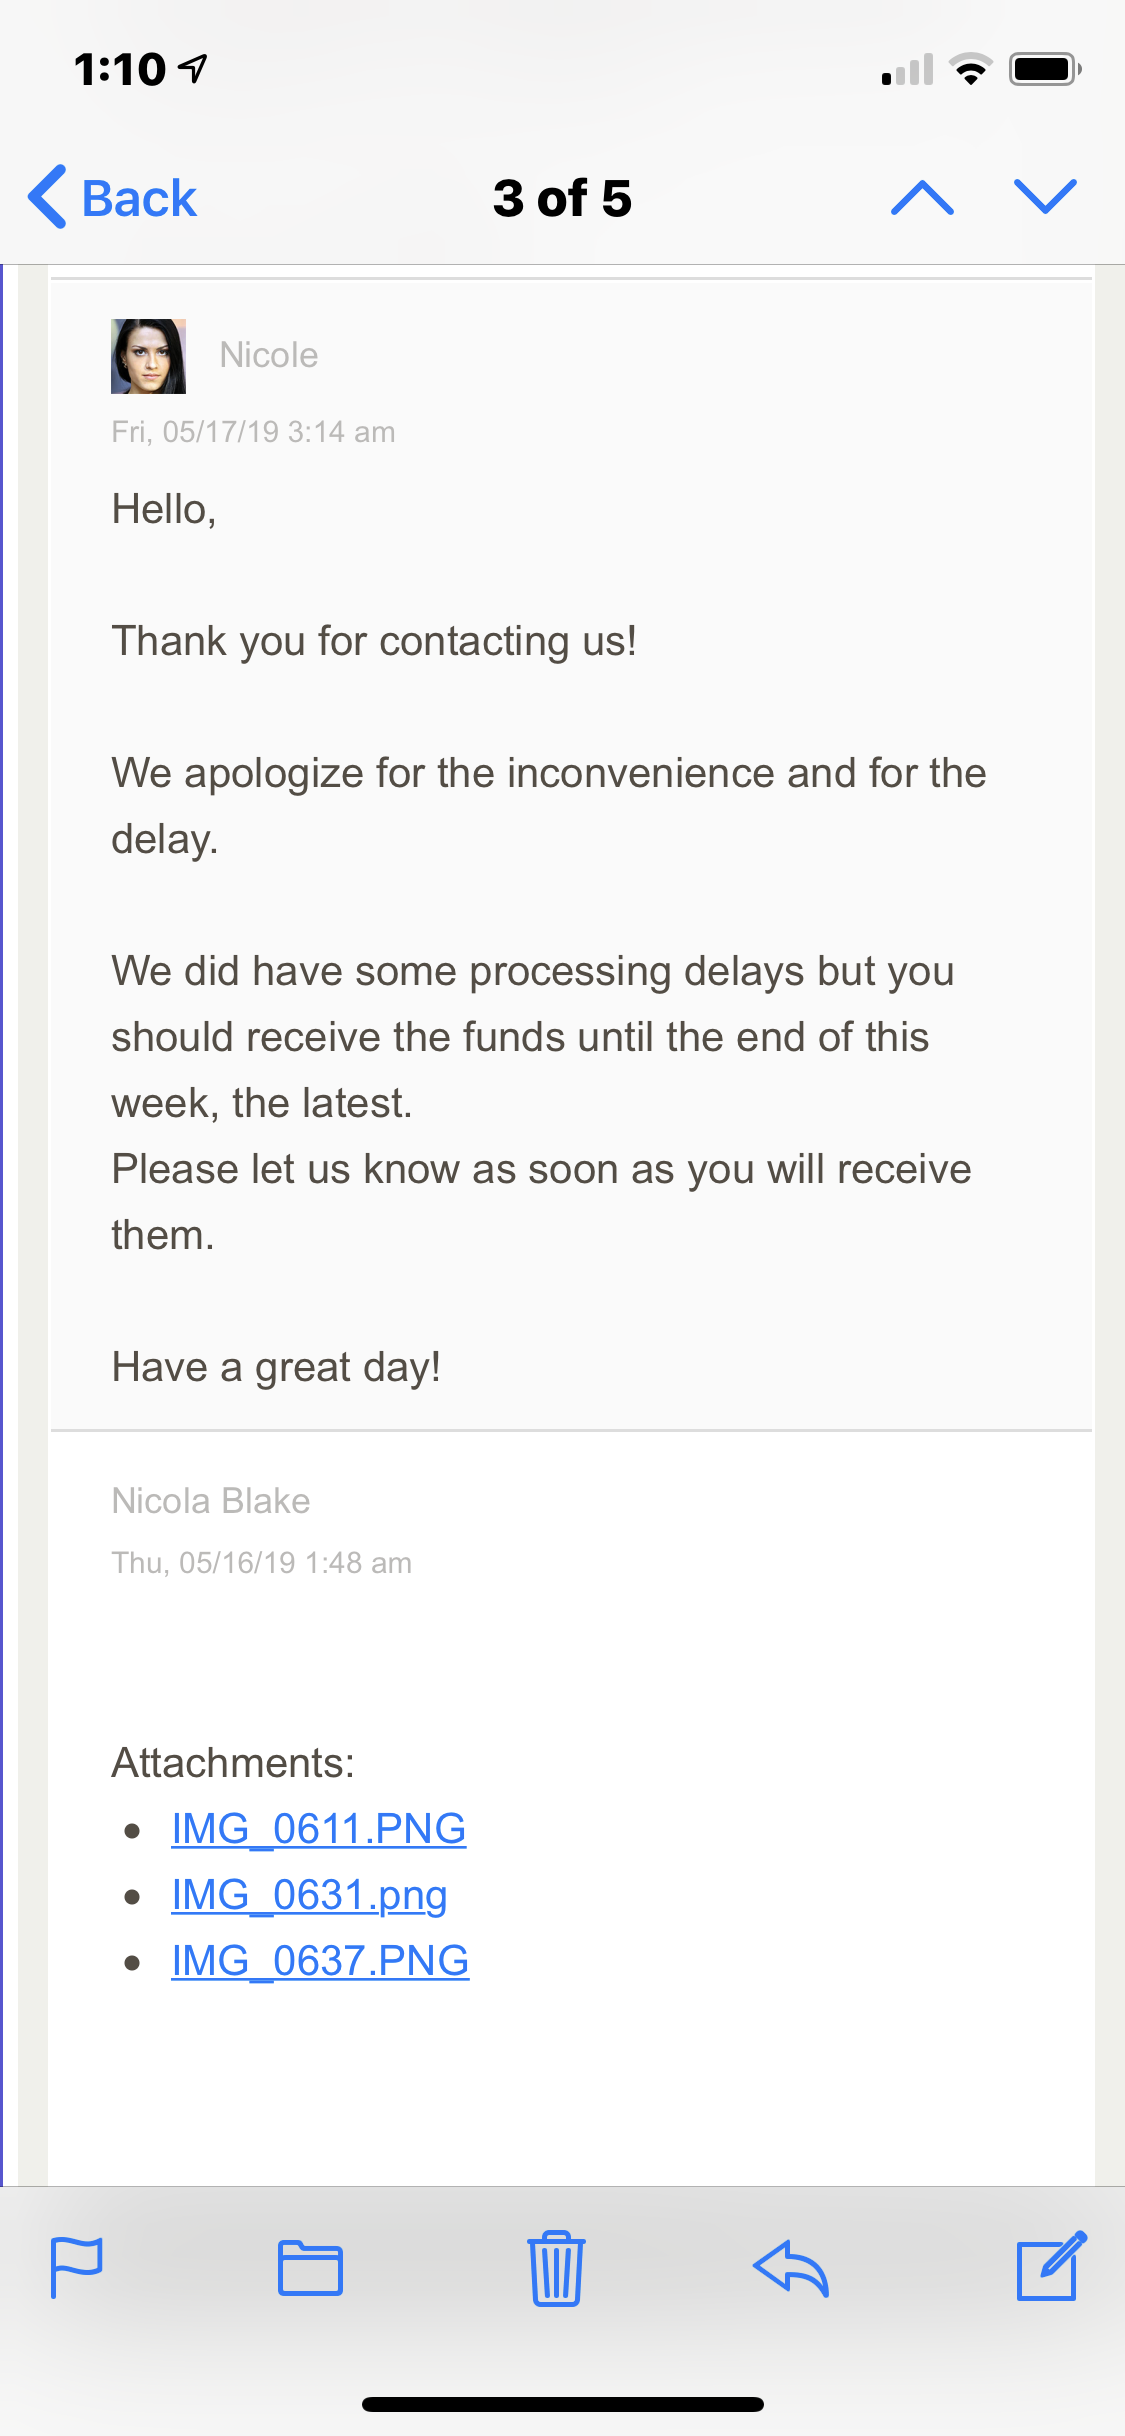The image size is (1125, 2436).
Task: Open attachment IMG_0611.PNG
Action: click(x=318, y=1829)
